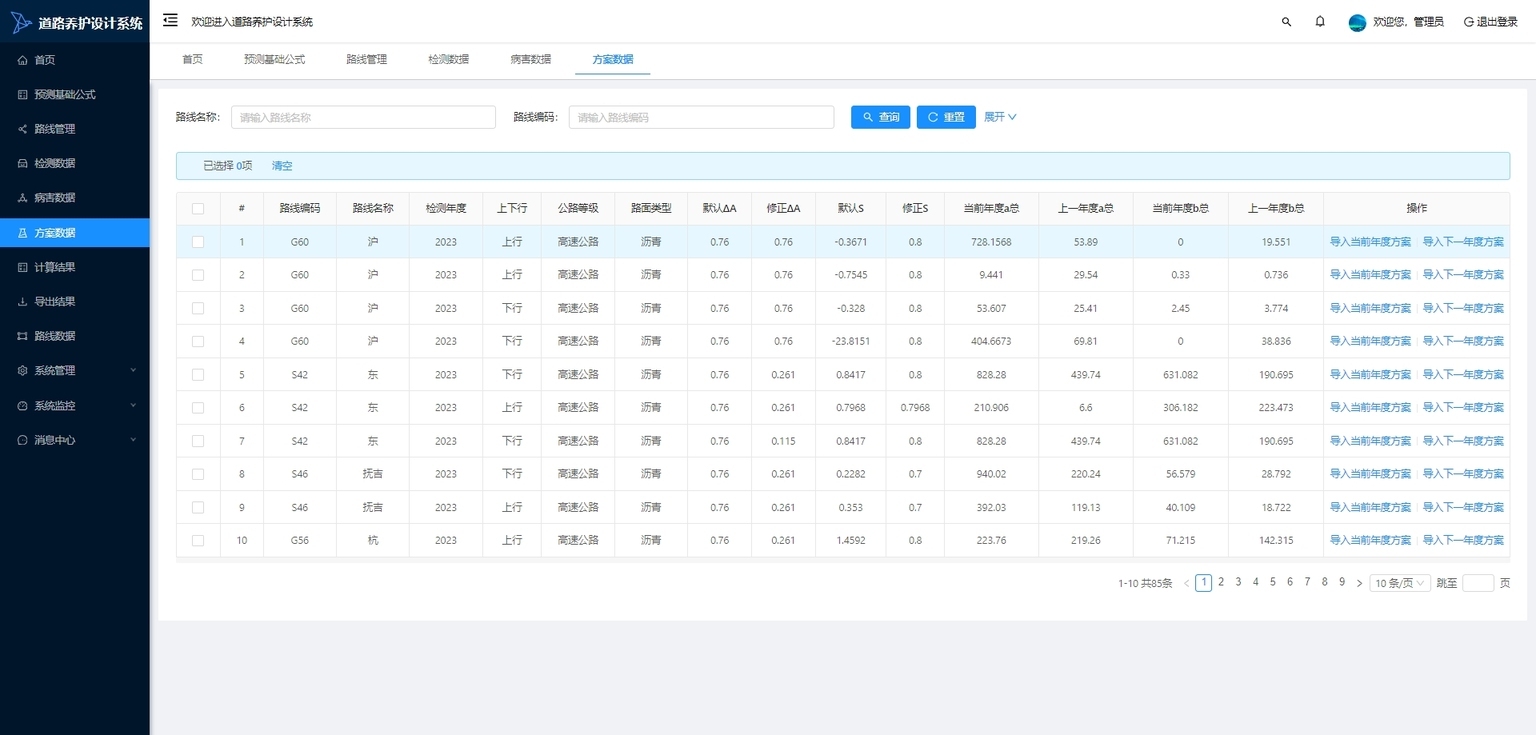Open the notification bell icon
This screenshot has width=1536, height=735.
(1320, 21)
